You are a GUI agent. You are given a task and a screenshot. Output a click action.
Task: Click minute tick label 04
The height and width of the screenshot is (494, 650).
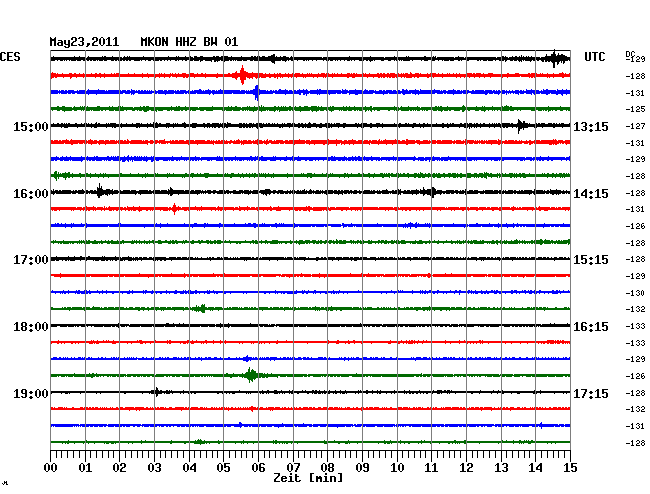point(189,468)
